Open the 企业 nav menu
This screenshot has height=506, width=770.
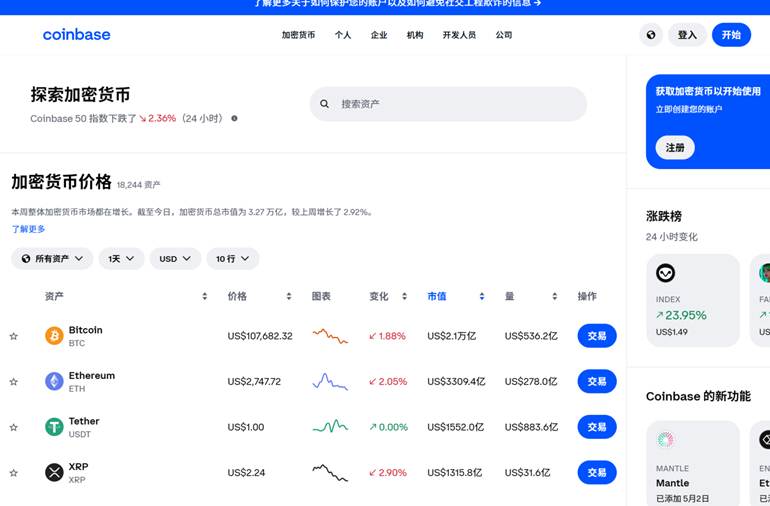379,35
